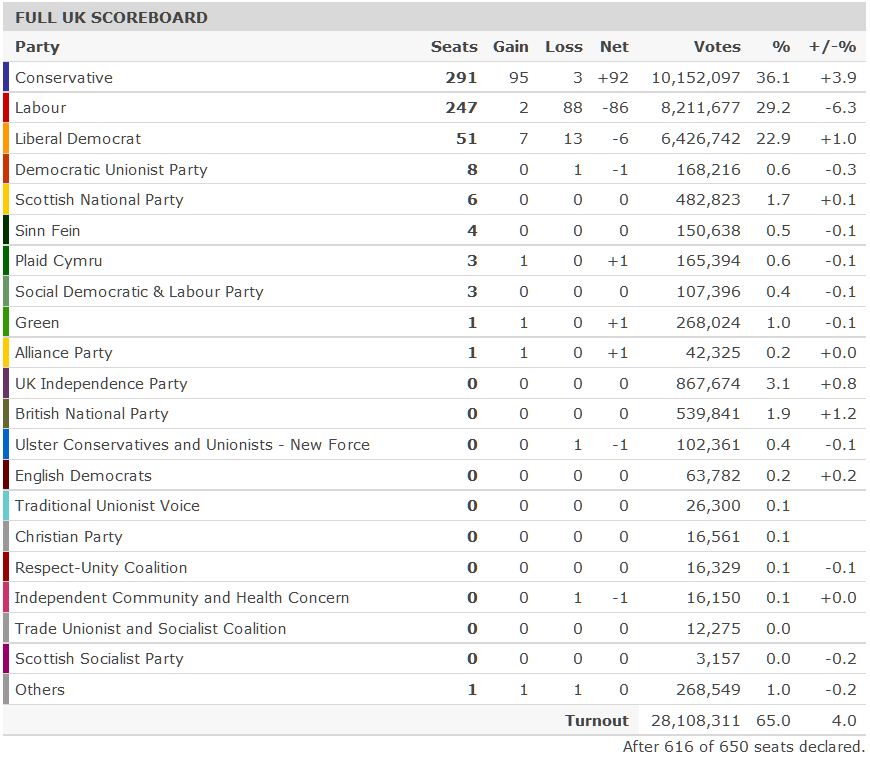Click British National Party votes 539,841
This screenshot has width=870, height=760.
(708, 414)
